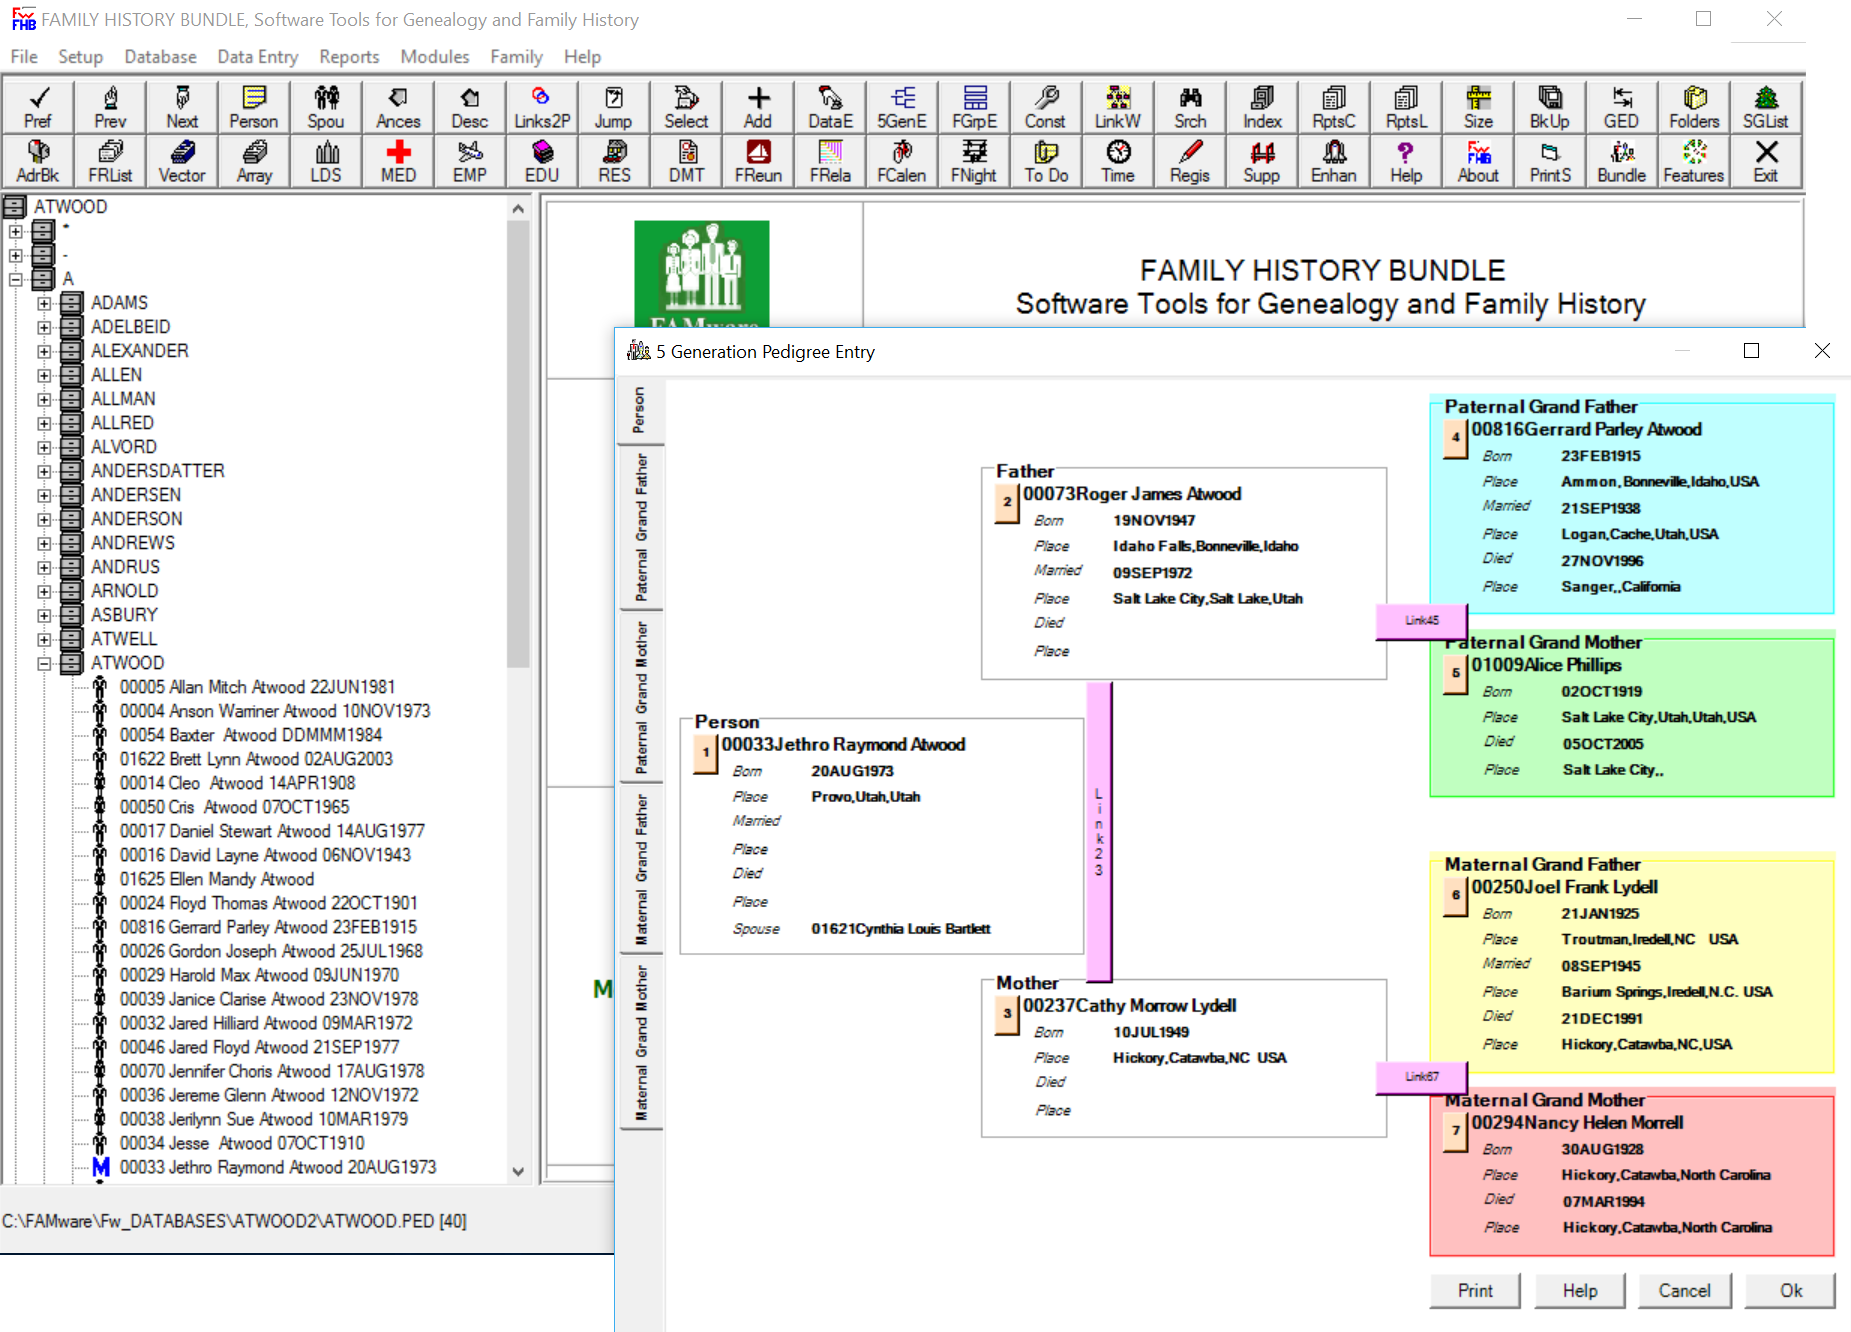
Task: Expand the ARNOLD surname node
Action: coord(44,591)
